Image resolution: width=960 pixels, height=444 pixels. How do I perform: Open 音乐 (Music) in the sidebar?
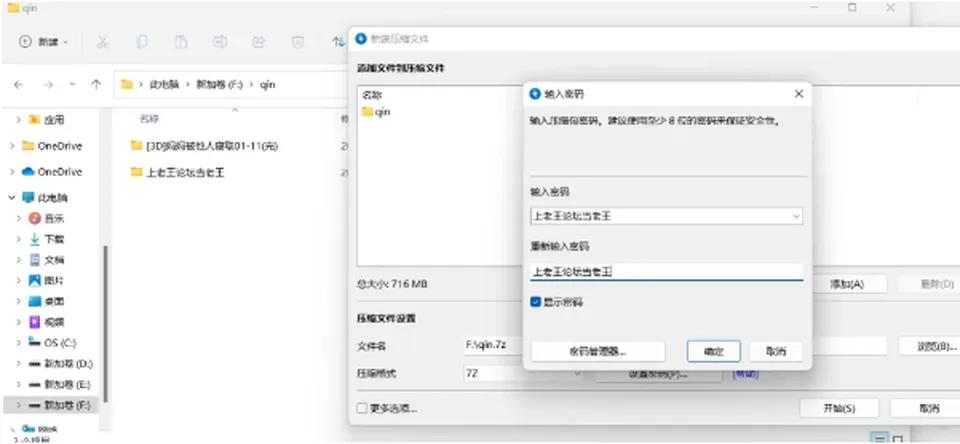54,219
